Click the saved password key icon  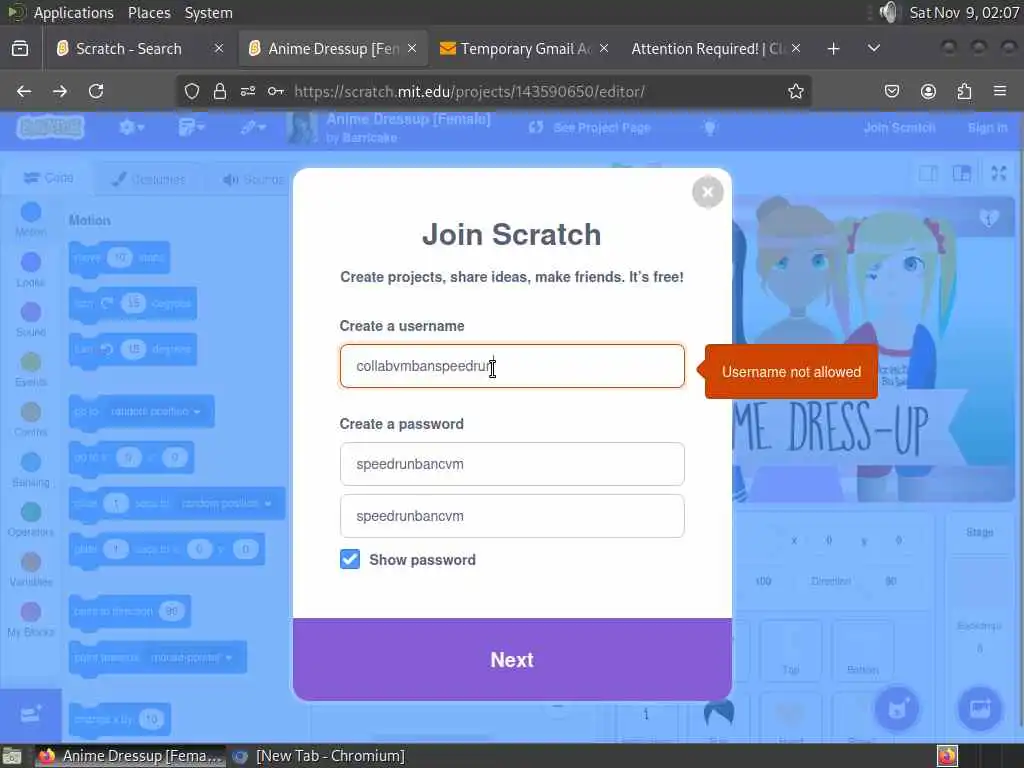click(x=276, y=91)
